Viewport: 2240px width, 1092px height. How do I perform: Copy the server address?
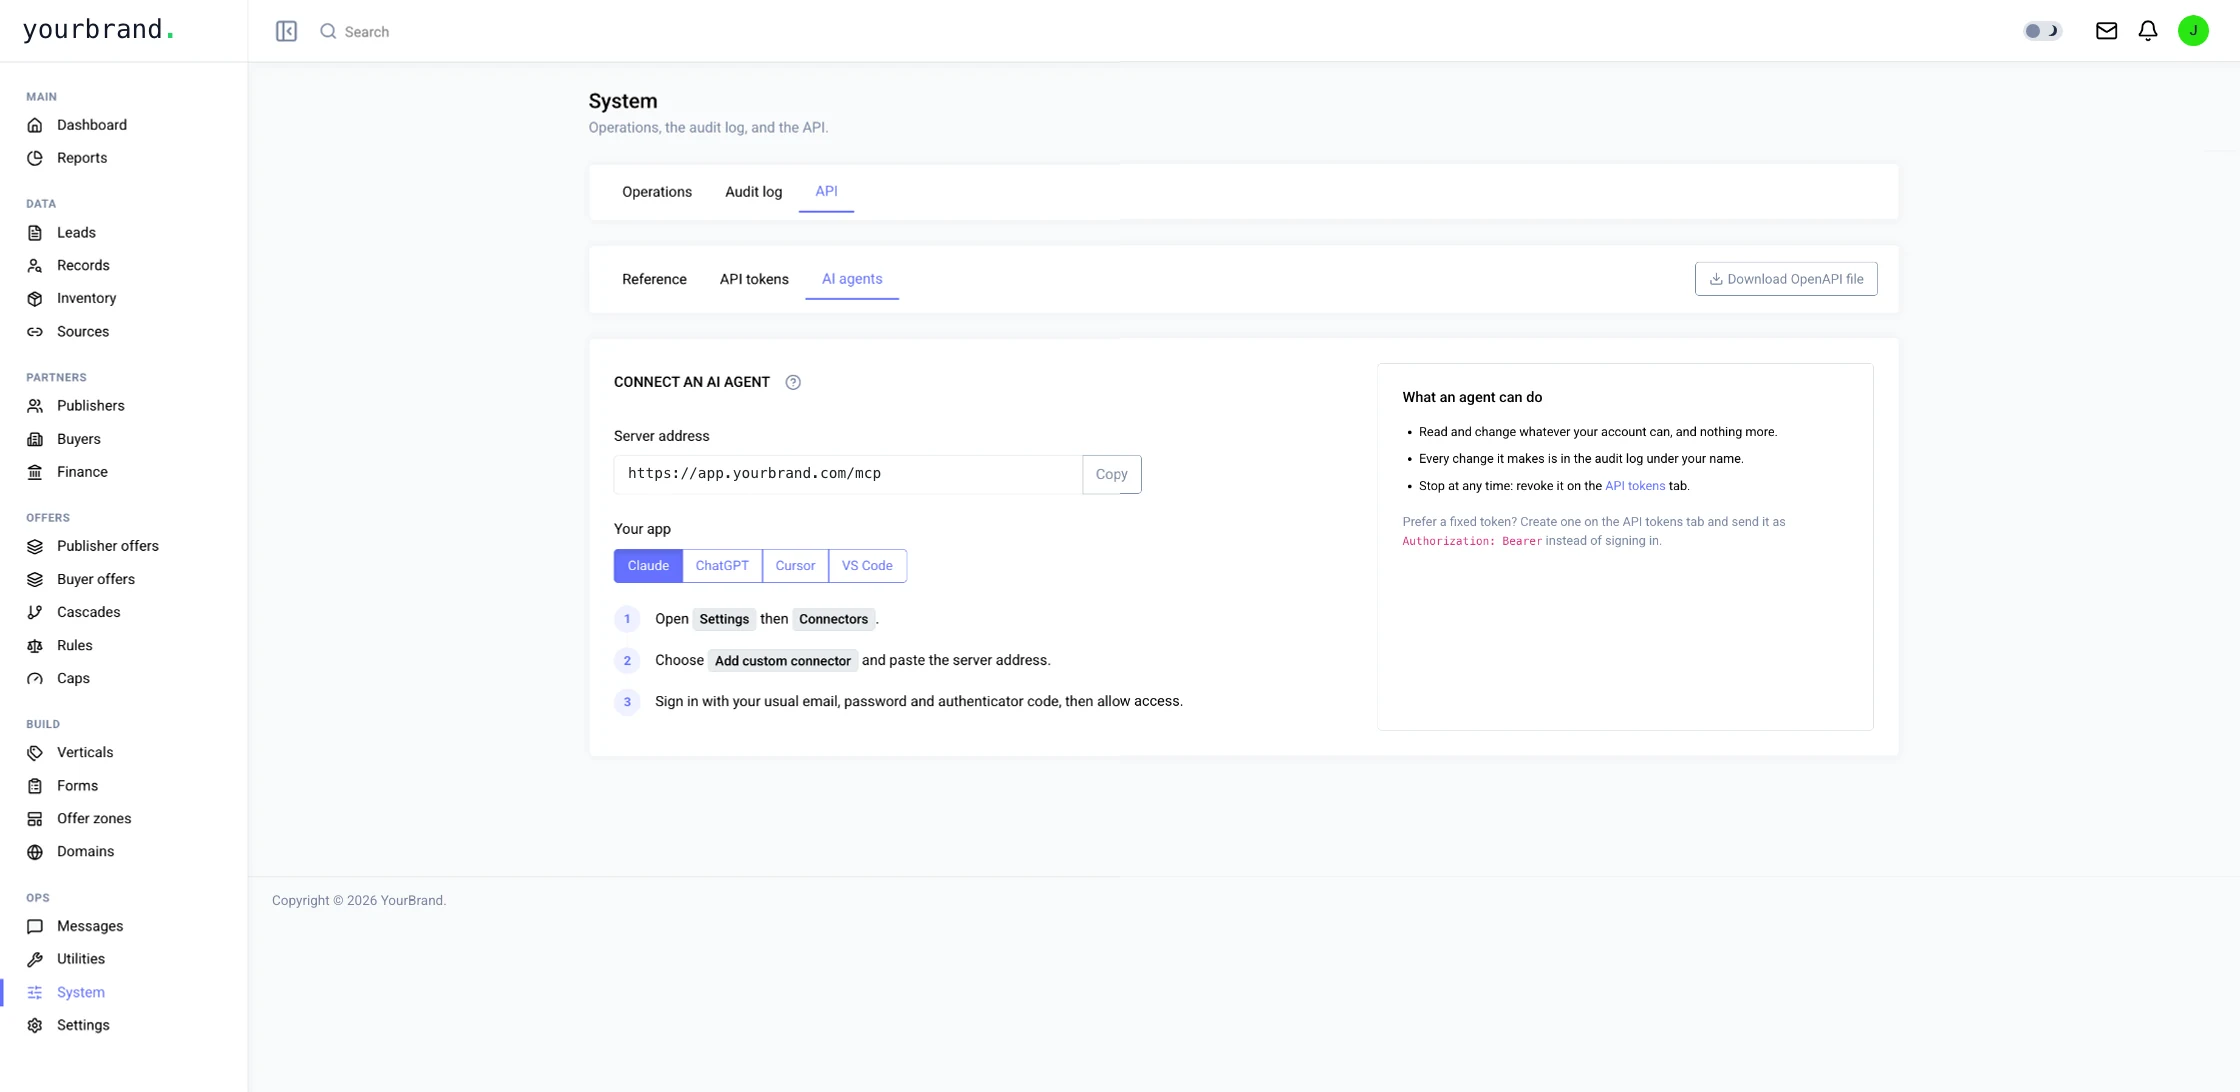[x=1111, y=475]
